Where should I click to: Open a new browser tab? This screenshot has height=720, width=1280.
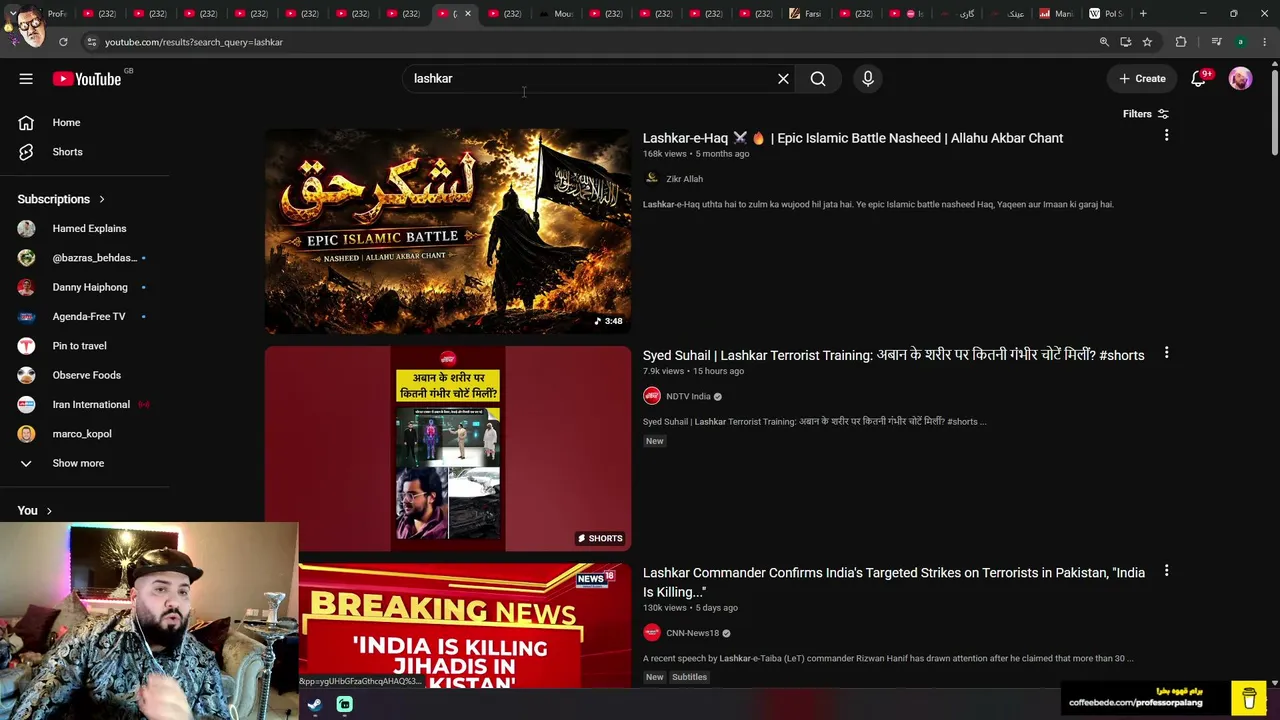coord(1143,14)
